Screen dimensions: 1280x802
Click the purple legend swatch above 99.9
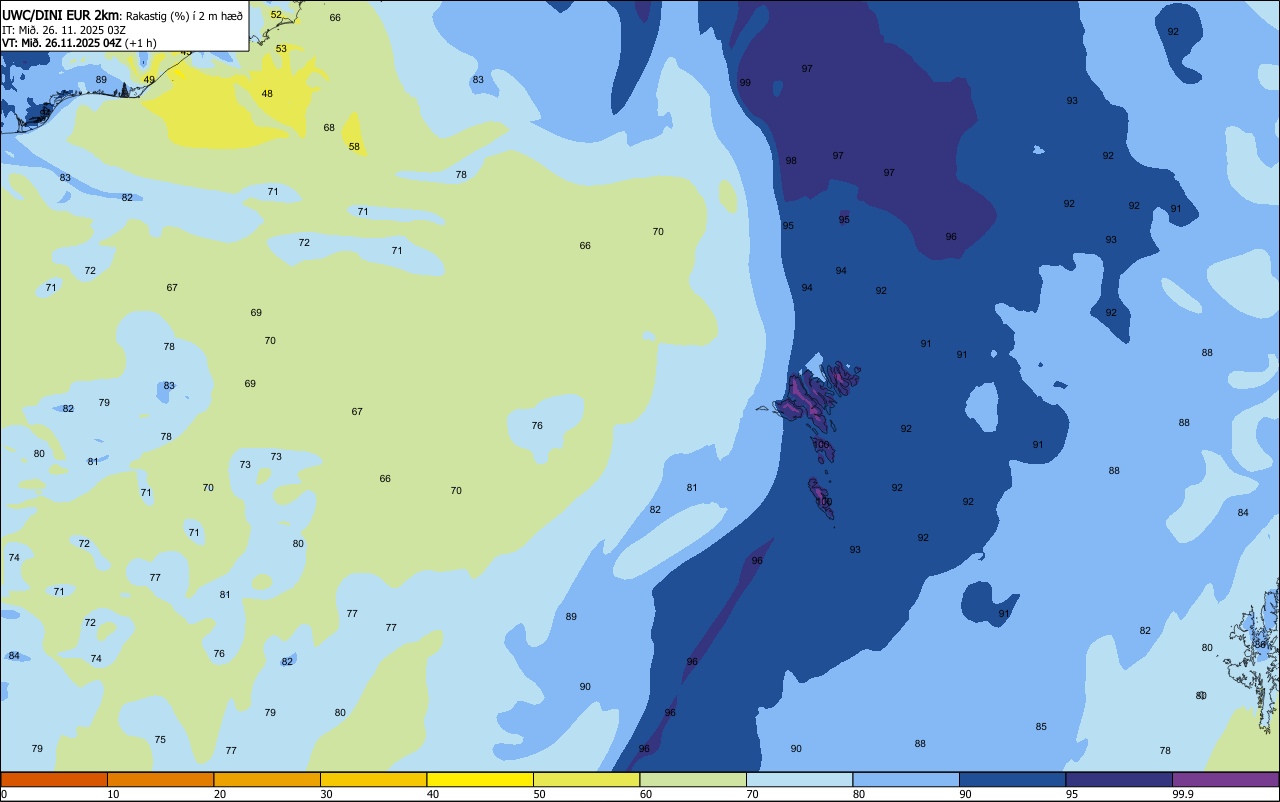coord(1225,779)
